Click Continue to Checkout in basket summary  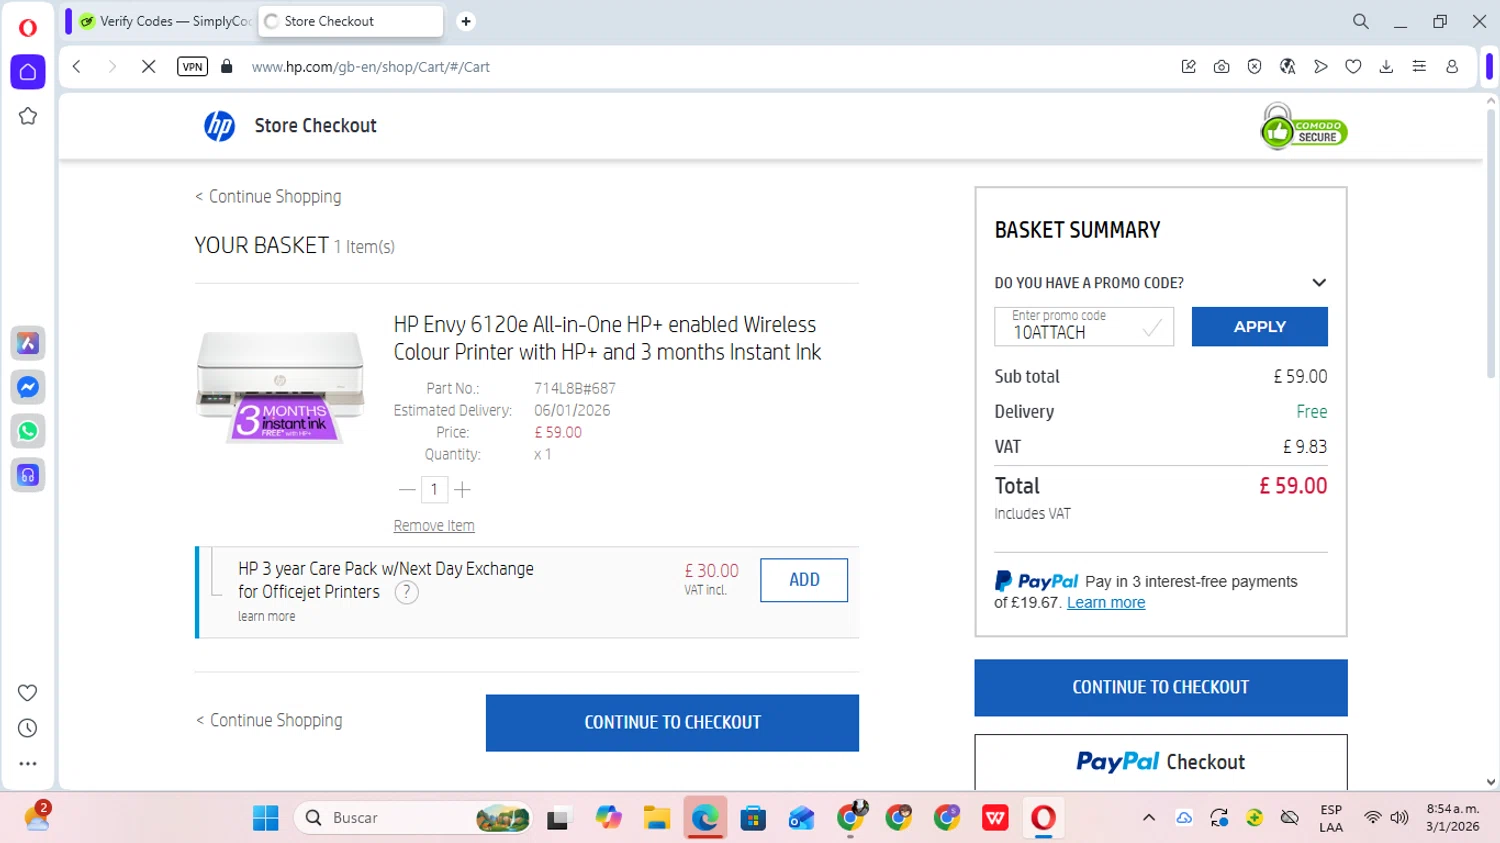[x=1161, y=688]
